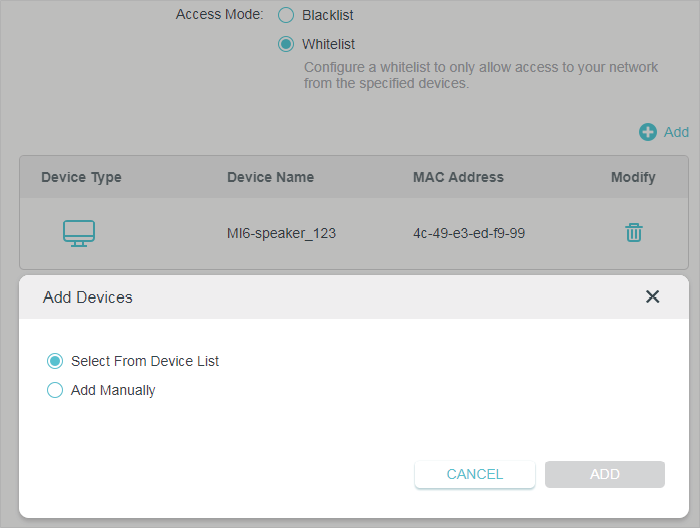
Task: Click the whitelist description text
Action: pyautogui.click(x=480, y=75)
